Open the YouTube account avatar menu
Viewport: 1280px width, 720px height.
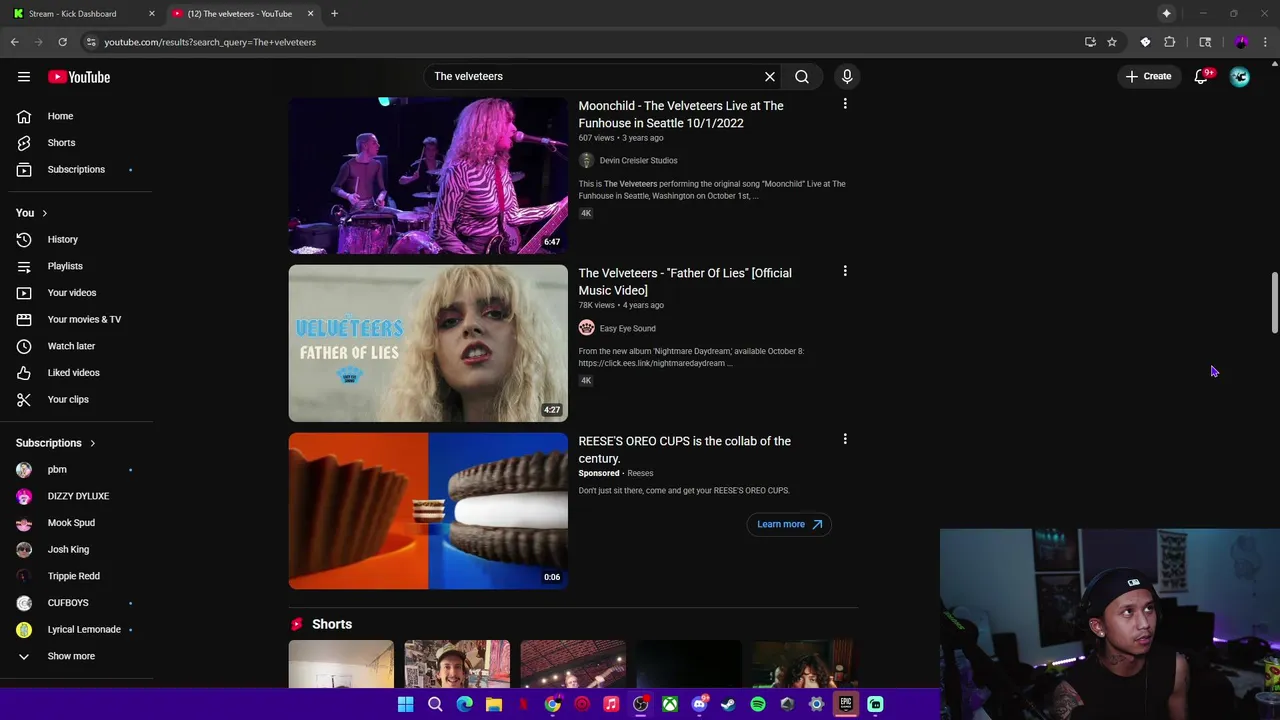click(1240, 77)
